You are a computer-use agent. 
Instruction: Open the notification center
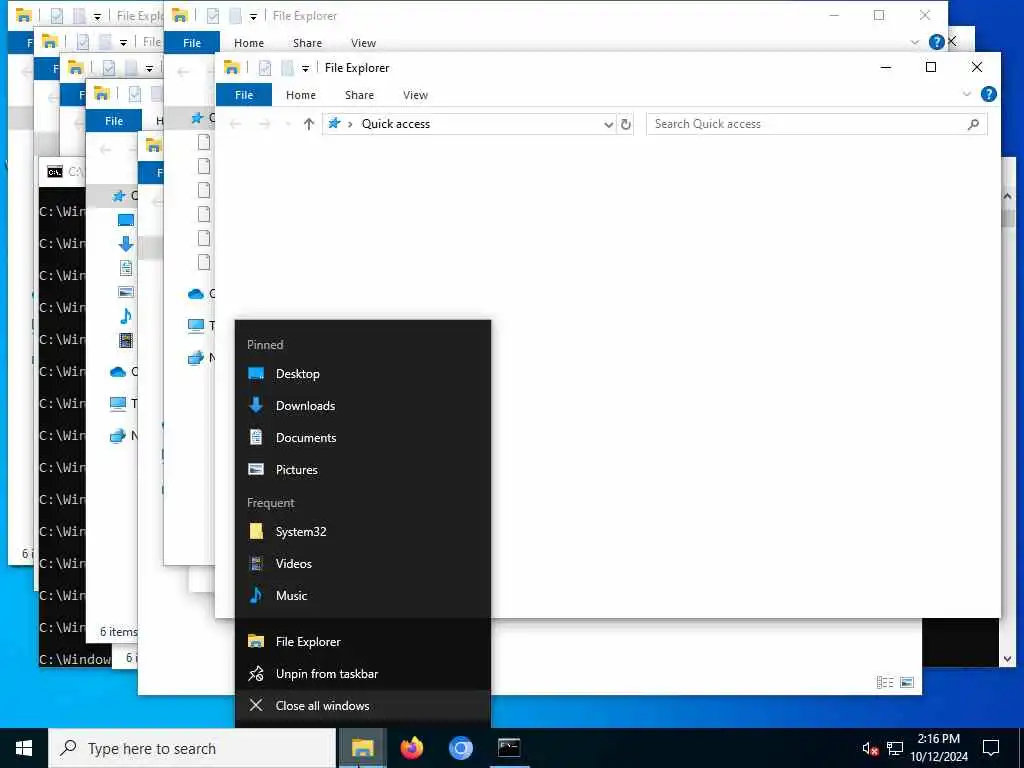point(991,748)
